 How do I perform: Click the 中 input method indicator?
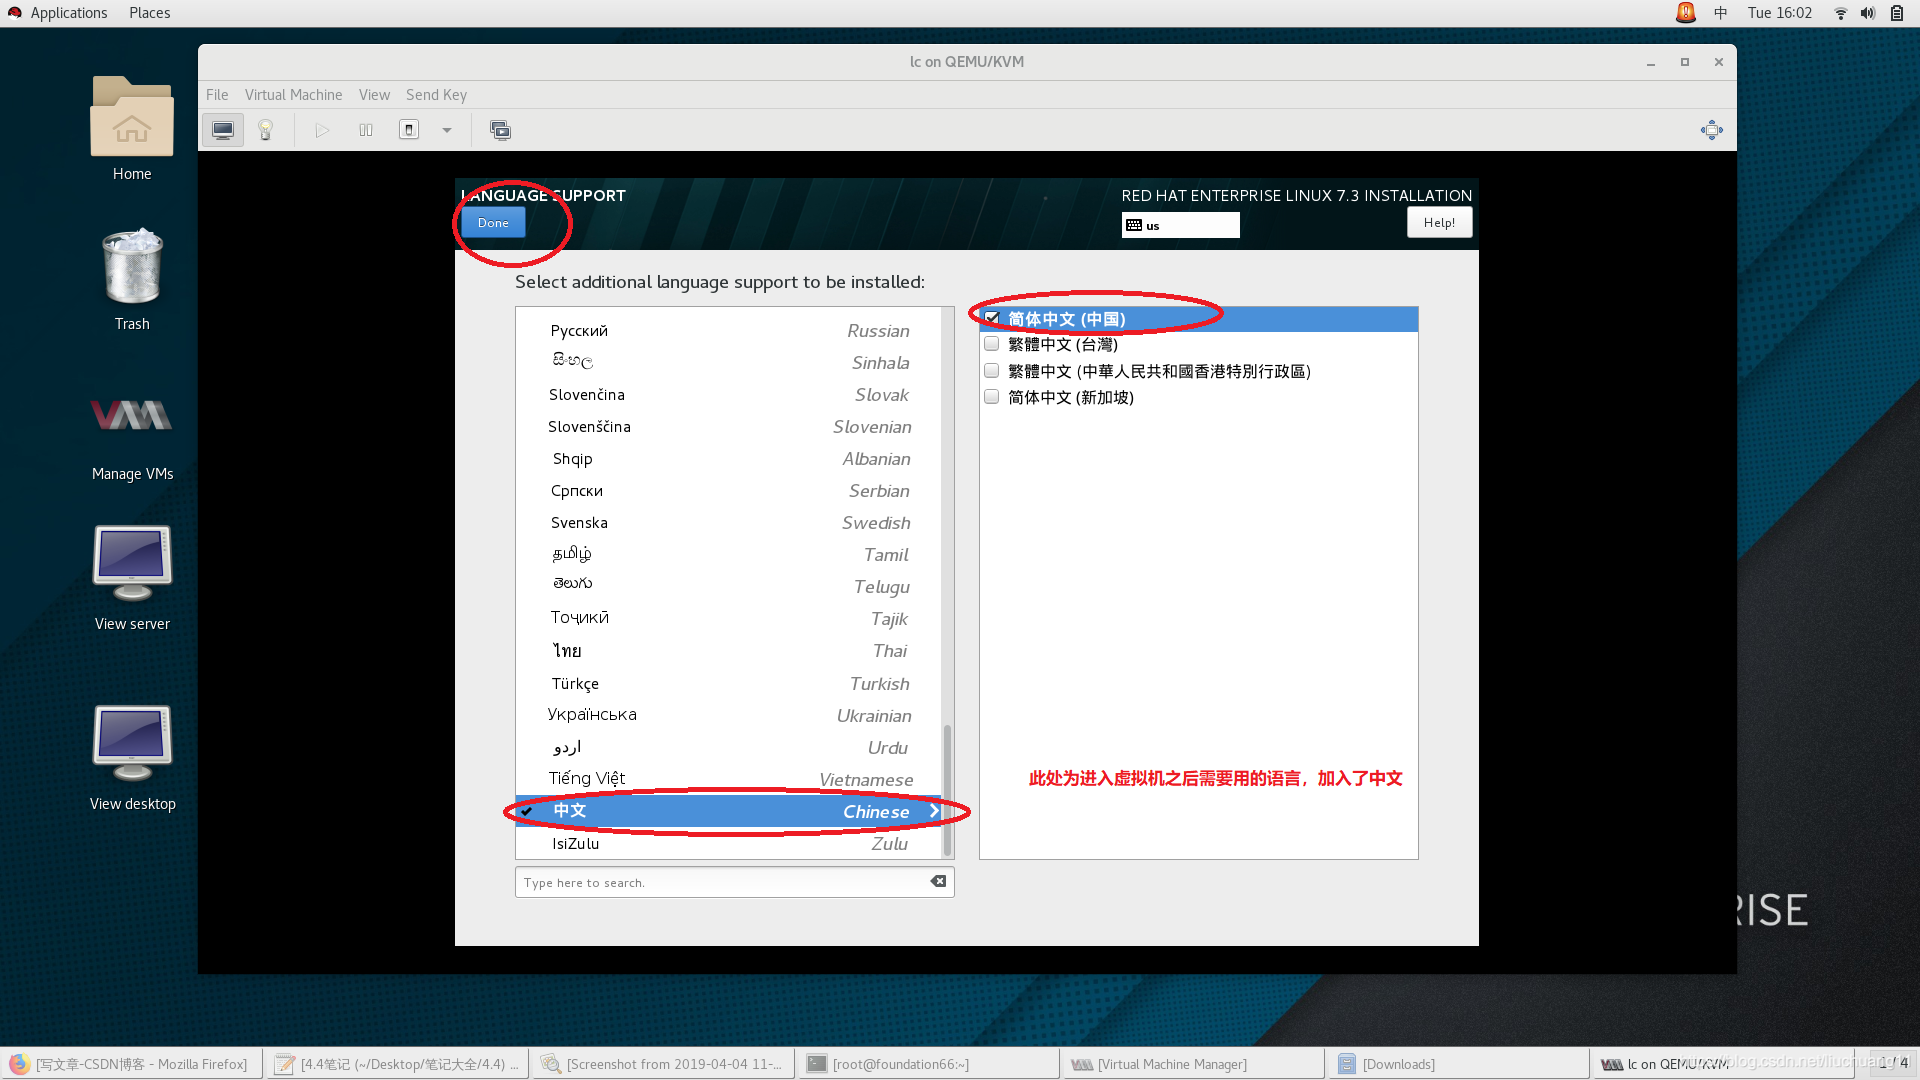(1720, 13)
